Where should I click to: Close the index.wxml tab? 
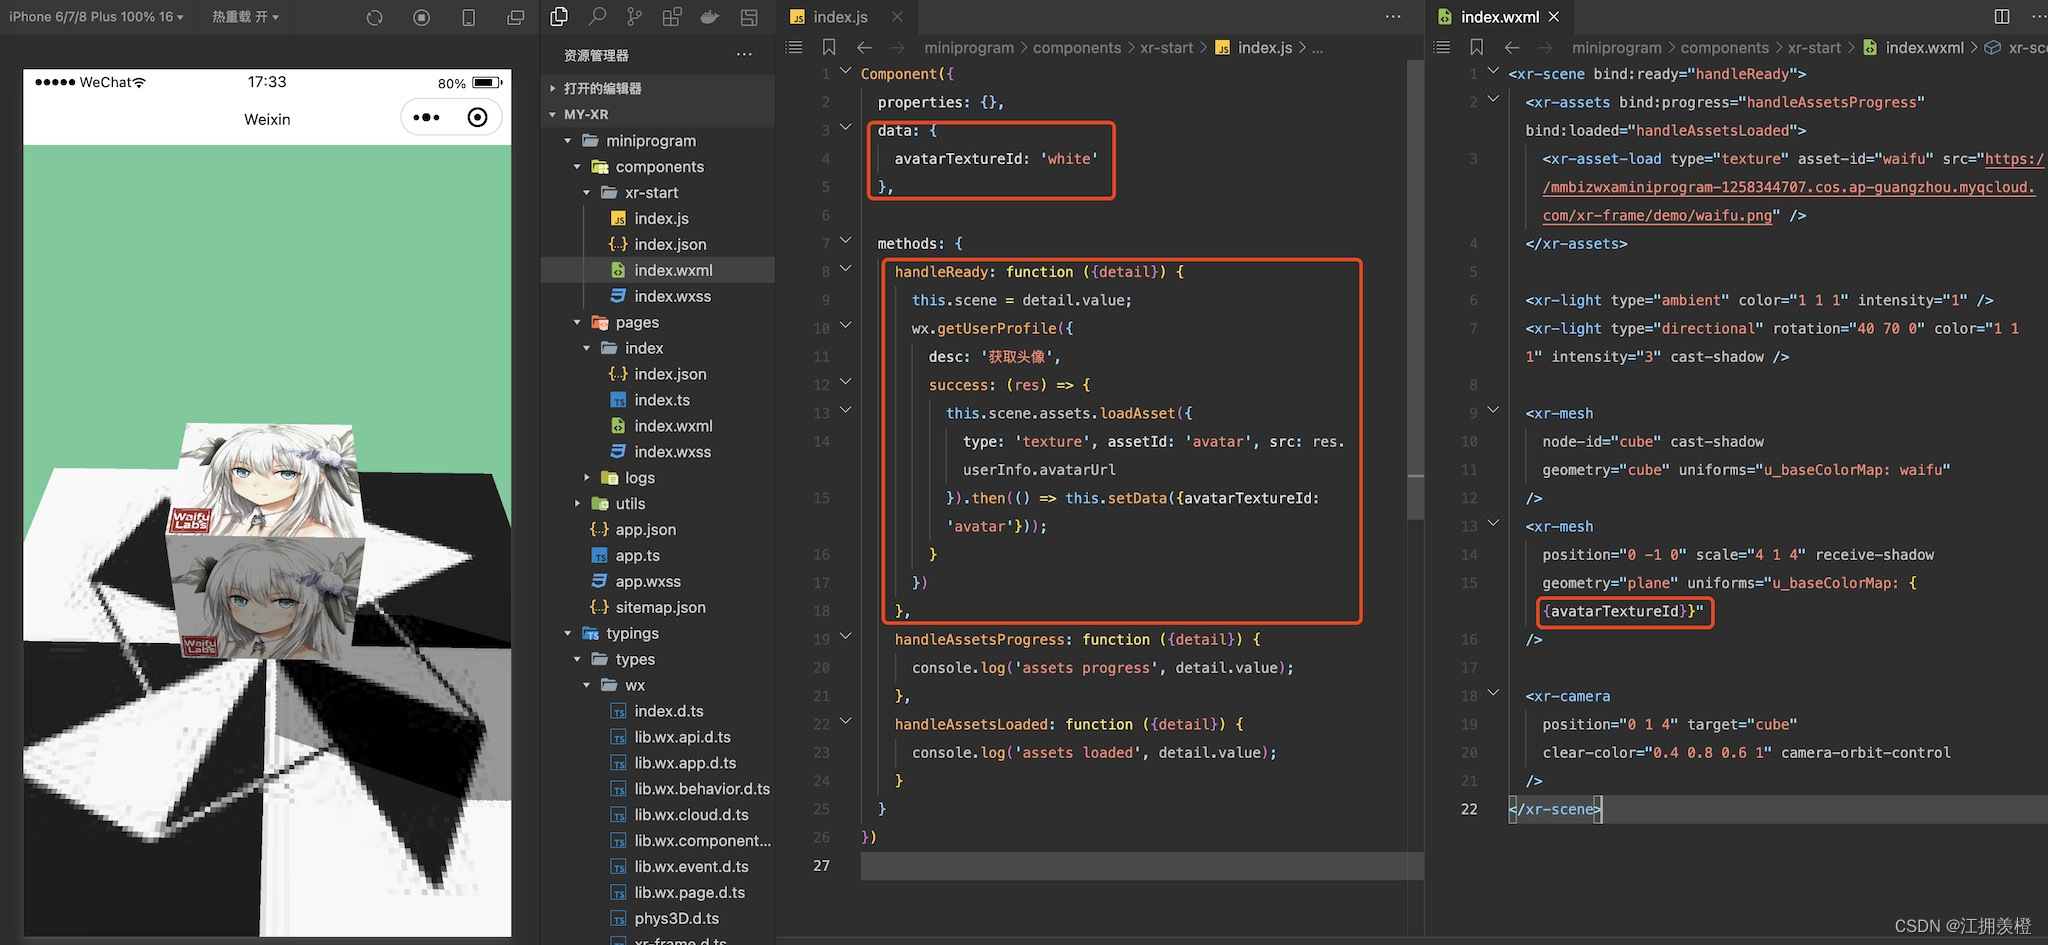(x=1554, y=17)
